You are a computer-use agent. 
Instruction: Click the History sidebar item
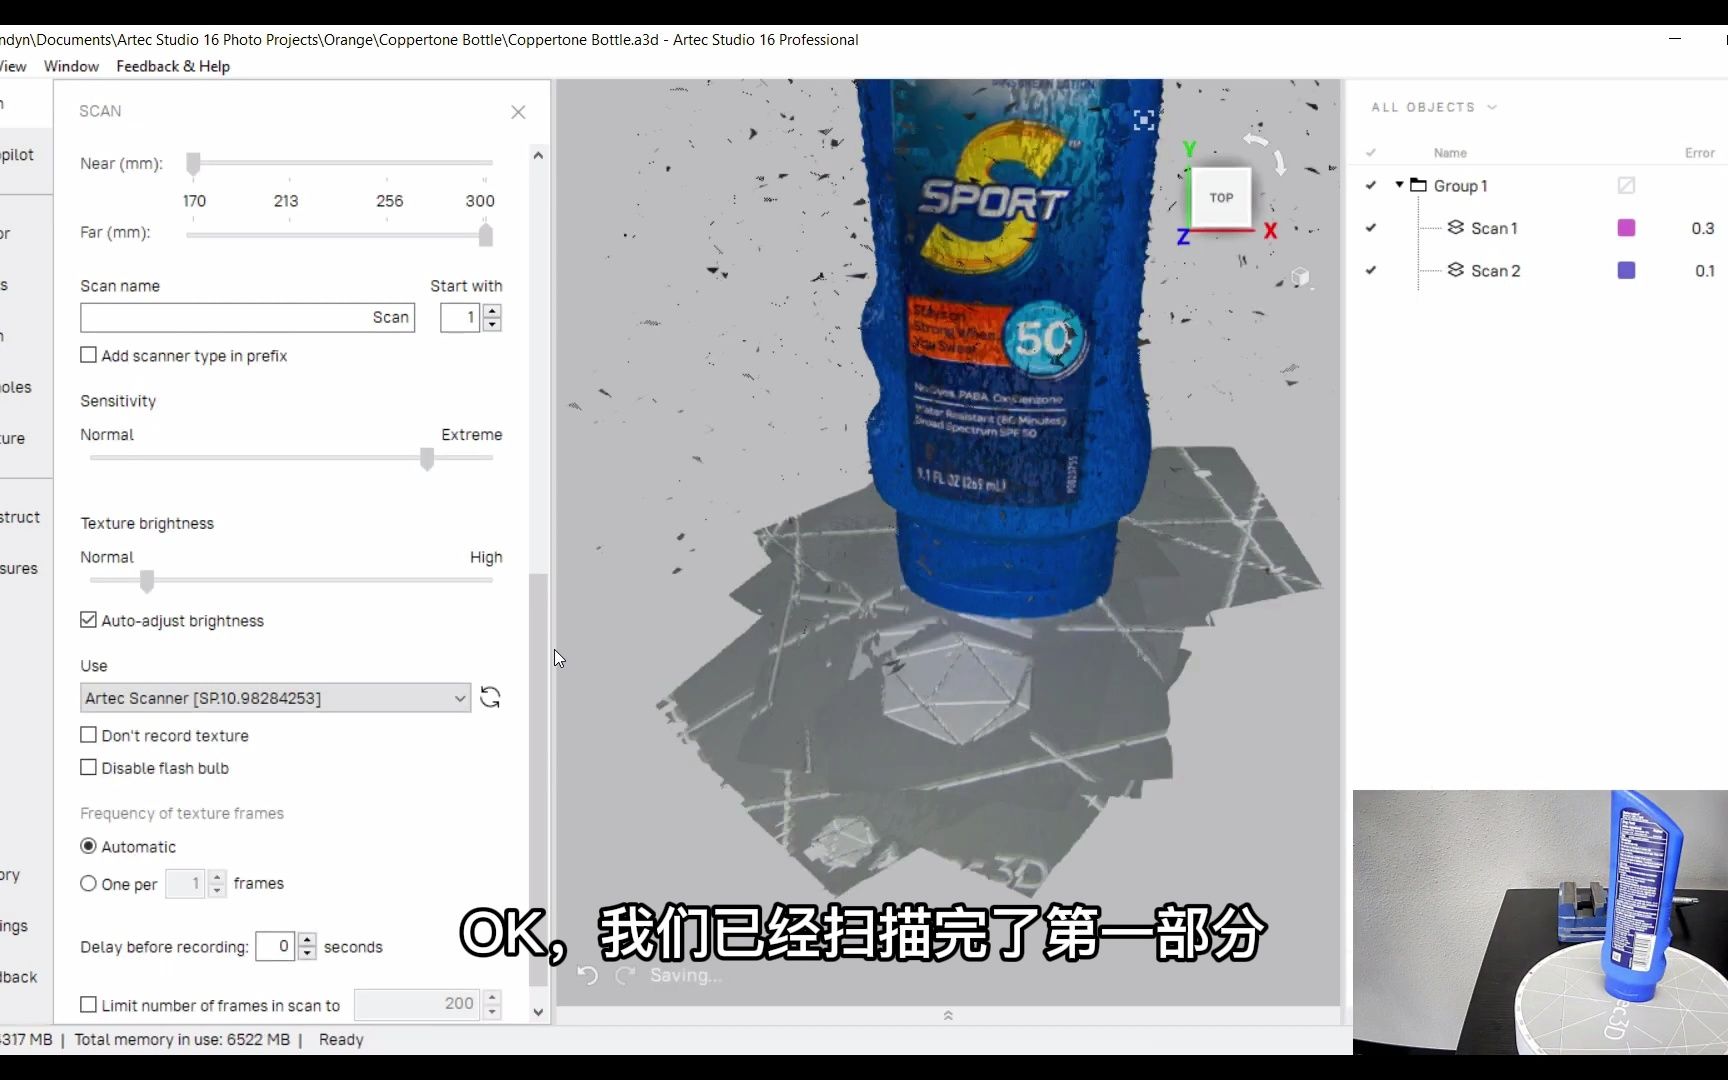coord(10,875)
